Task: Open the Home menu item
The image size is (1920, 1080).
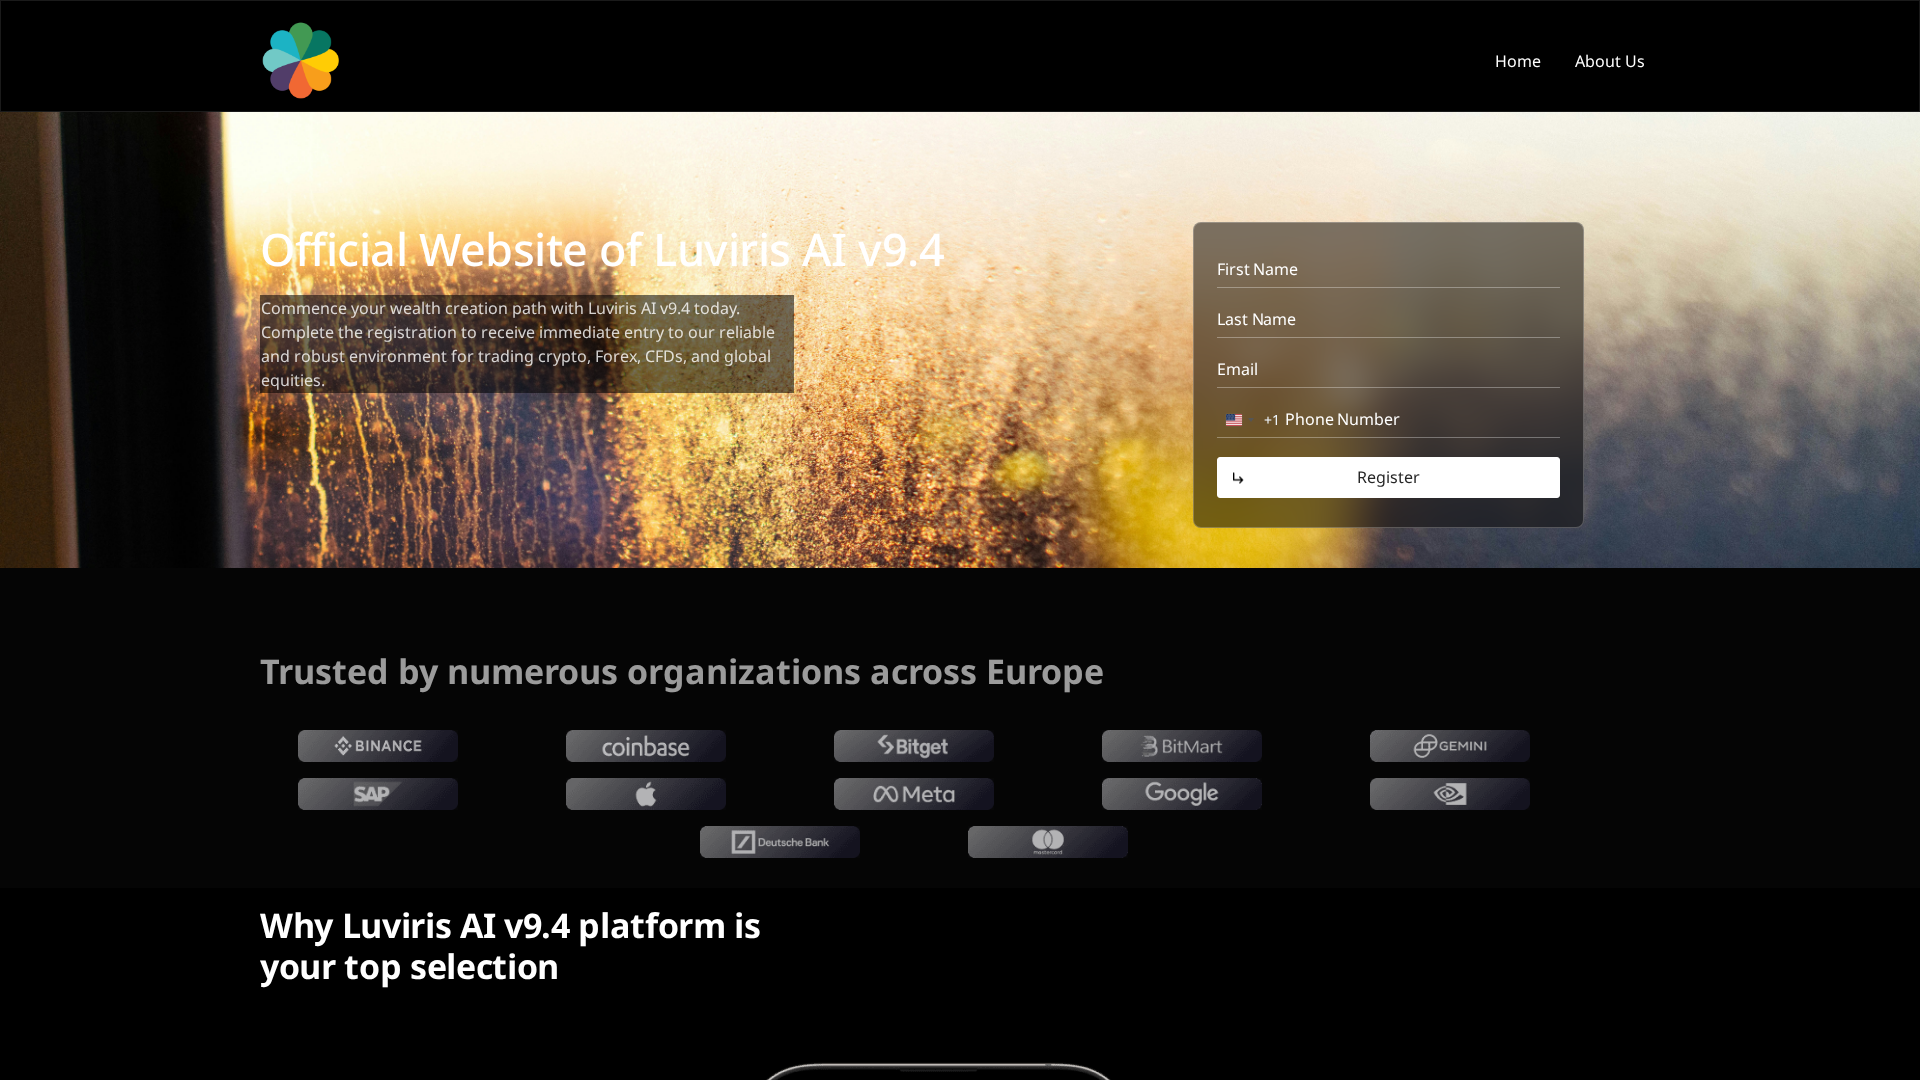Action: 1517,61
